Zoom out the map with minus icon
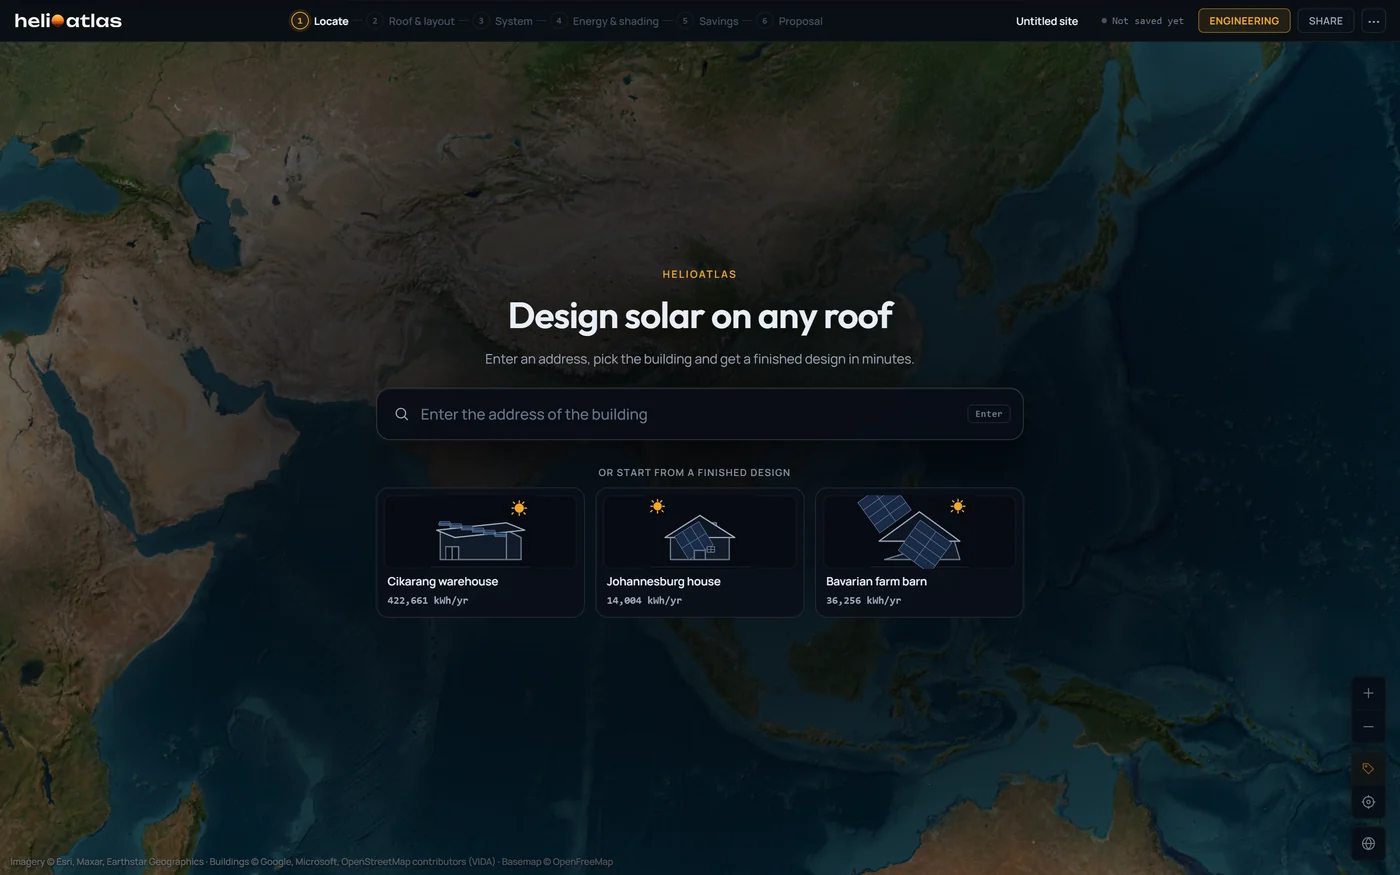 pos(1368,727)
